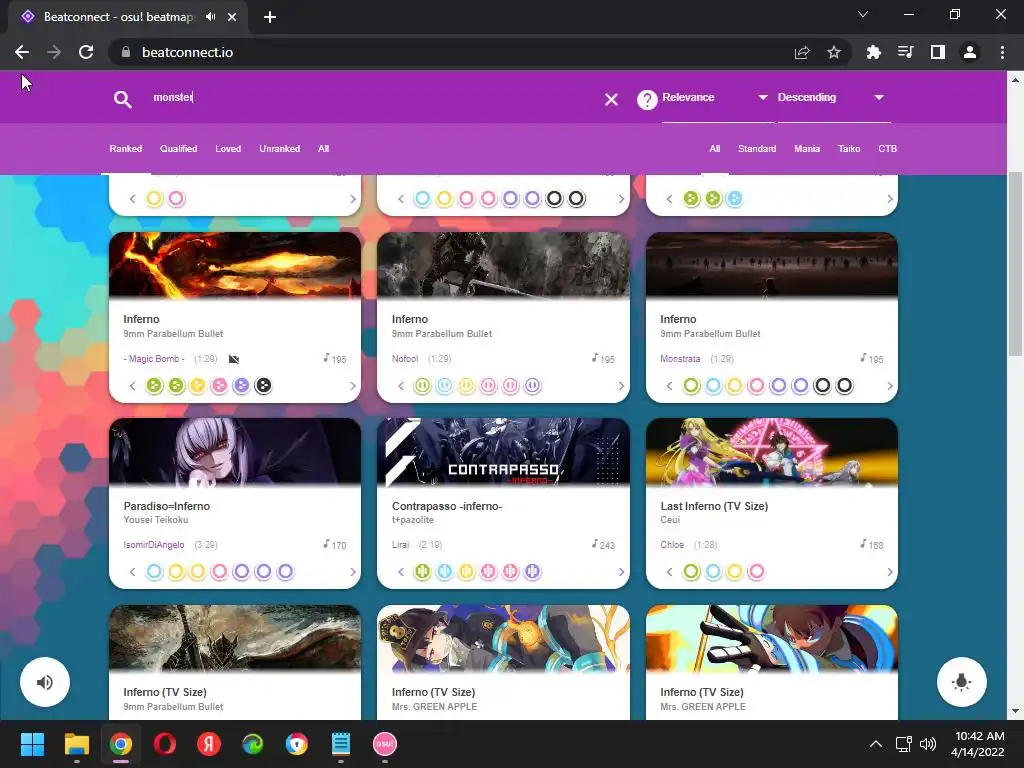Open mapper link - Magic Bomb -

pyautogui.click(x=153, y=359)
